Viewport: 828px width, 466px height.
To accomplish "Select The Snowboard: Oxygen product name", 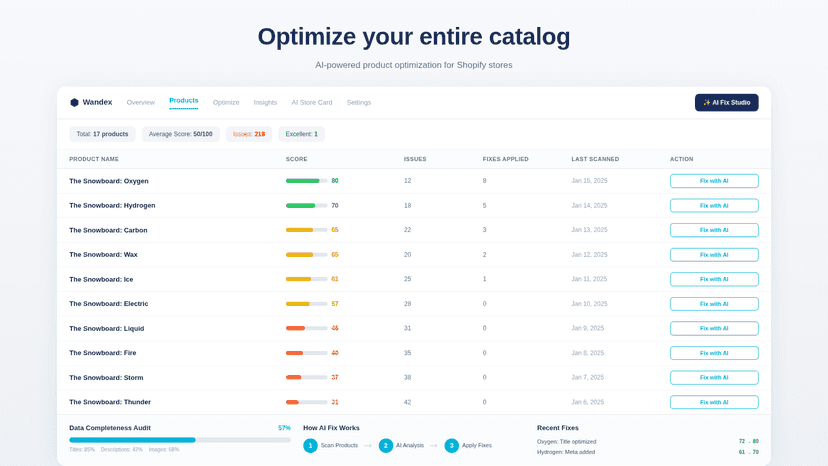I will 109,181.
